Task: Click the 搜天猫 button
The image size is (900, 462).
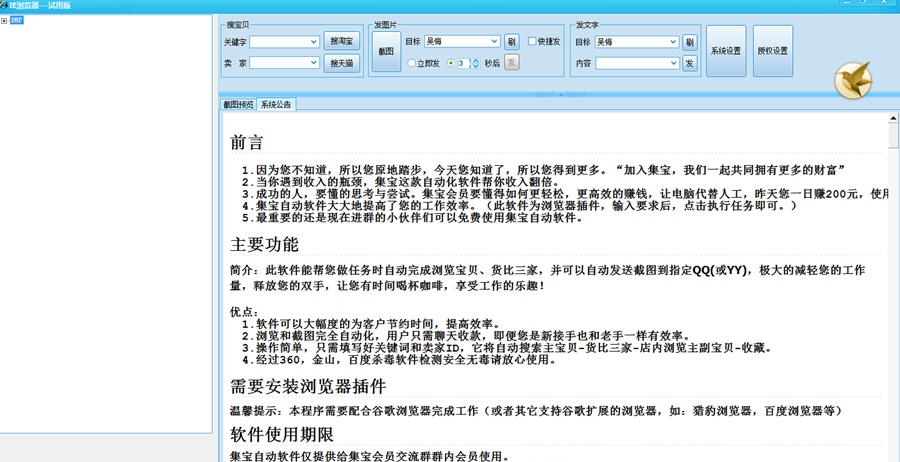Action: 342,63
